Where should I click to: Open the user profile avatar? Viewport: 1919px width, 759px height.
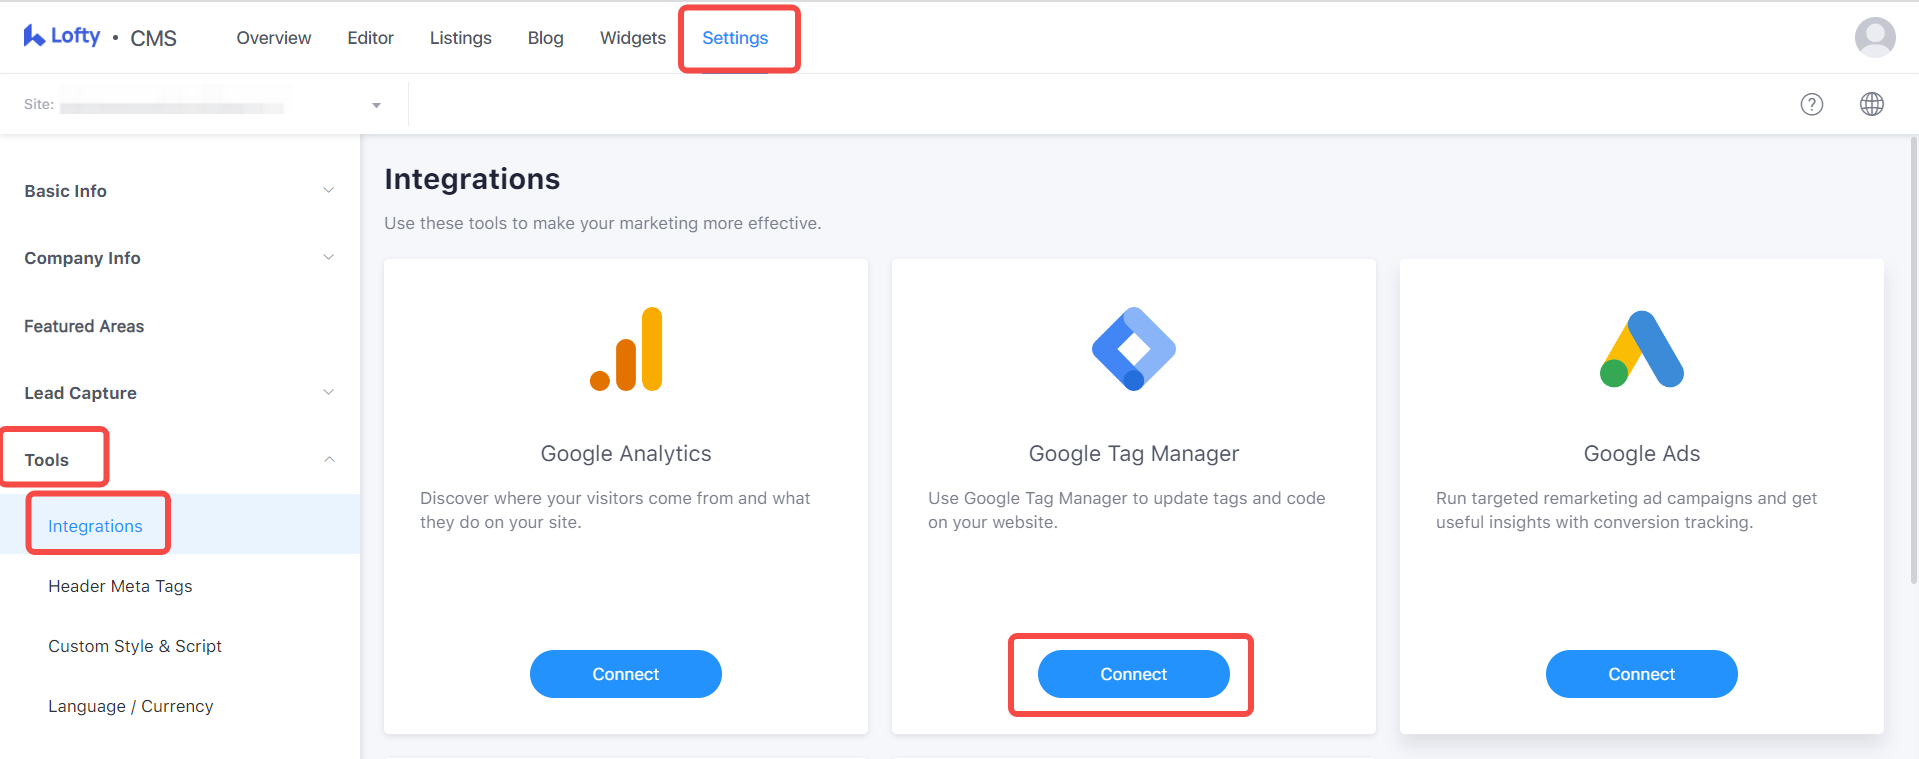1875,37
